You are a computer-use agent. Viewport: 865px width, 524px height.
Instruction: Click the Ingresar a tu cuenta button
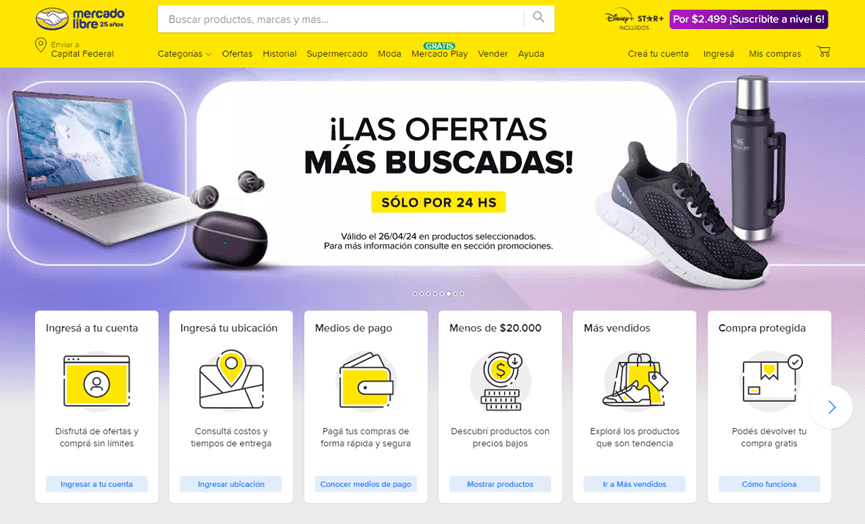pos(97,484)
